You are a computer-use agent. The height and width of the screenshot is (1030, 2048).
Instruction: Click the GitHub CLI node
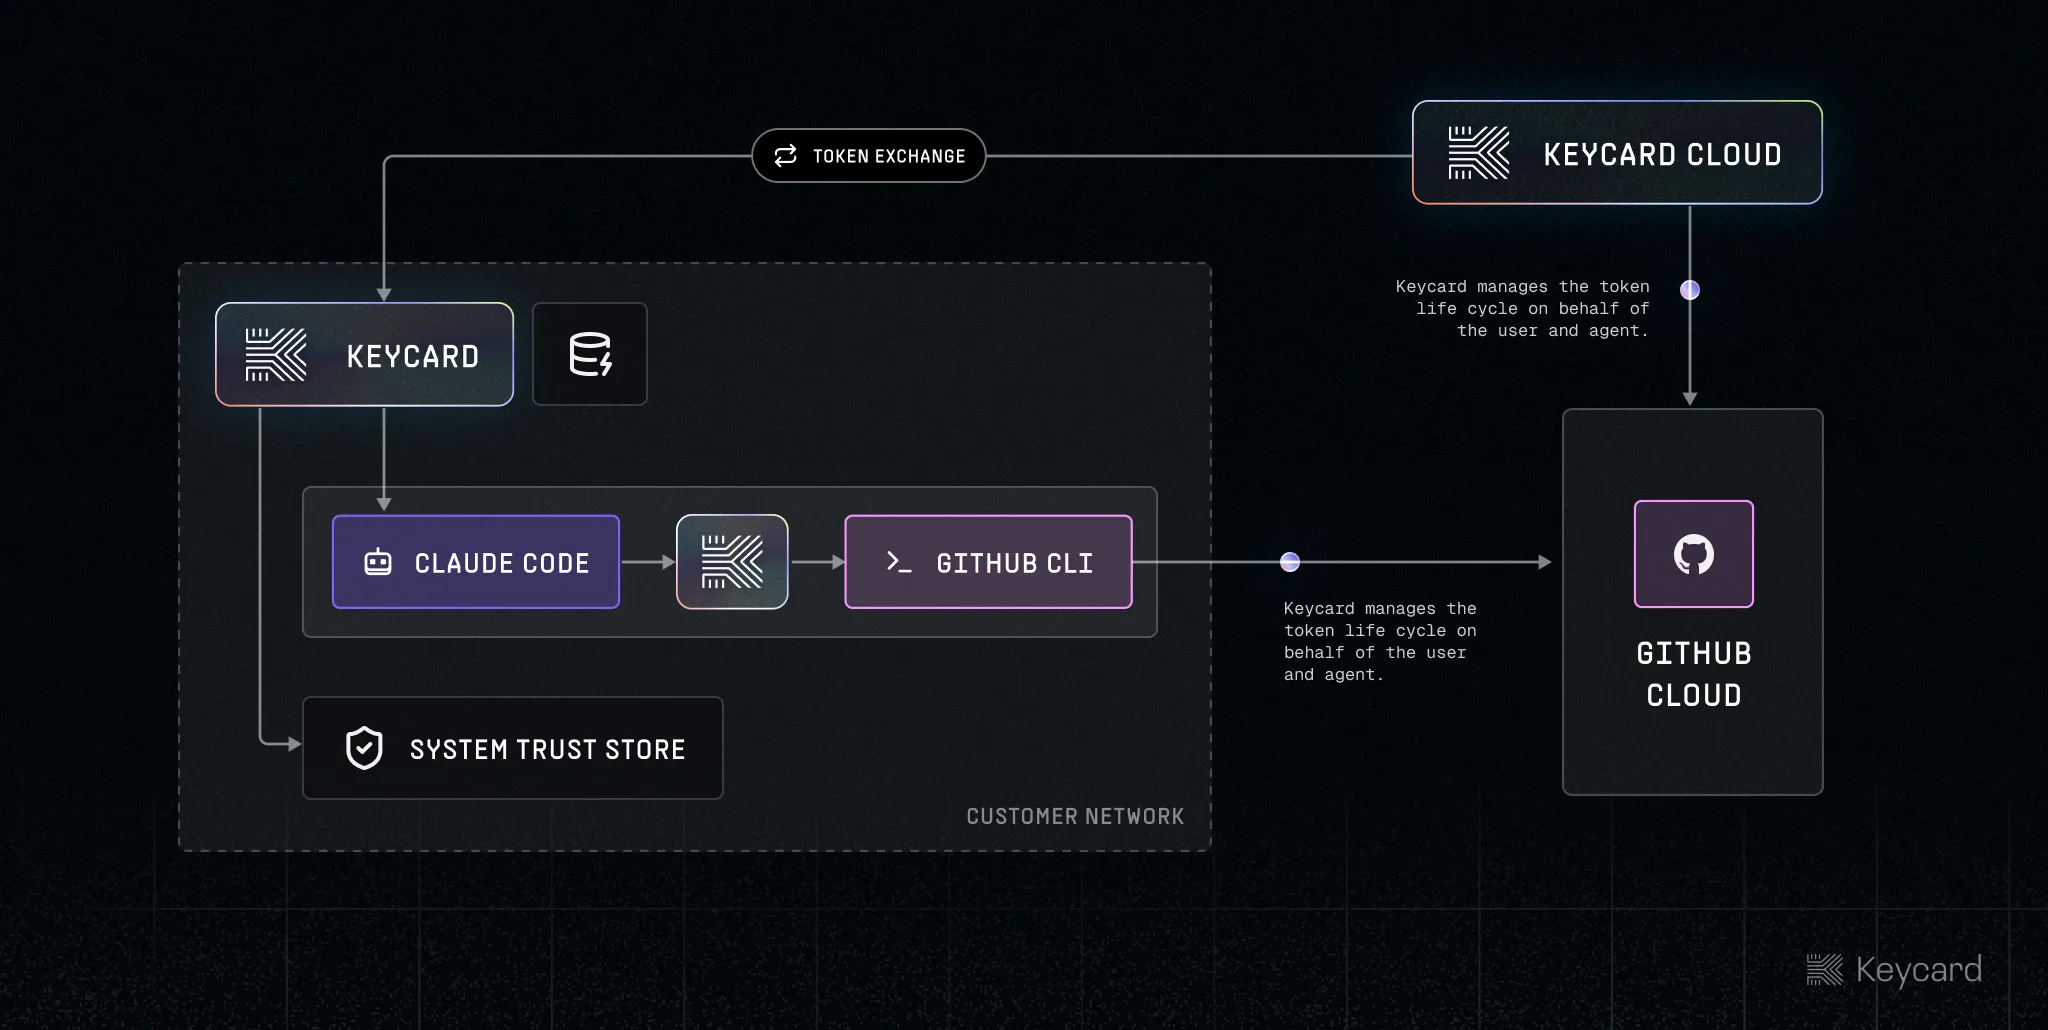point(988,562)
